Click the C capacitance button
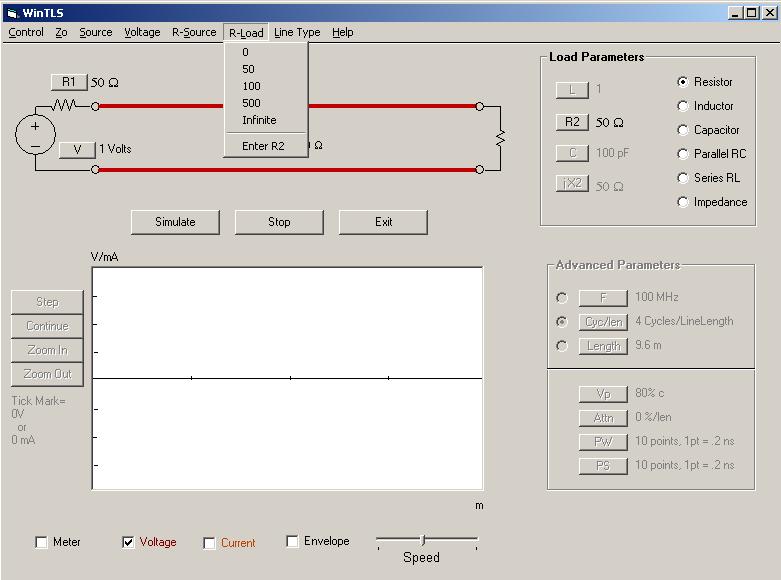Screen dimensions: 781x580 coord(572,153)
